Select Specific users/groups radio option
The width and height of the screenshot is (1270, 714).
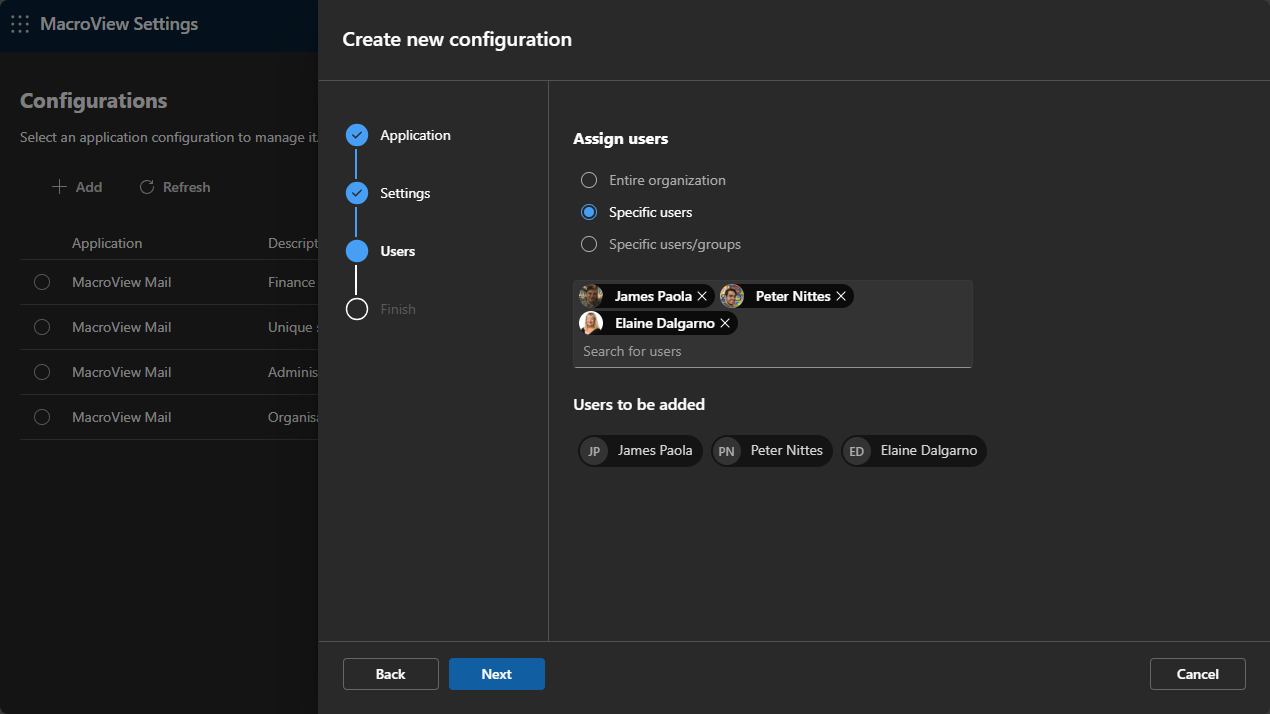(589, 244)
